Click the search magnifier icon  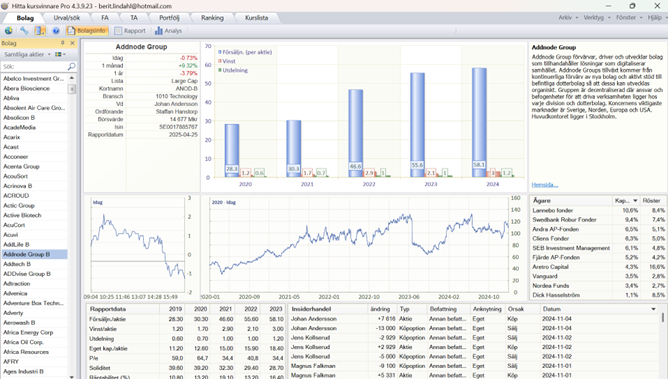[x=71, y=66]
